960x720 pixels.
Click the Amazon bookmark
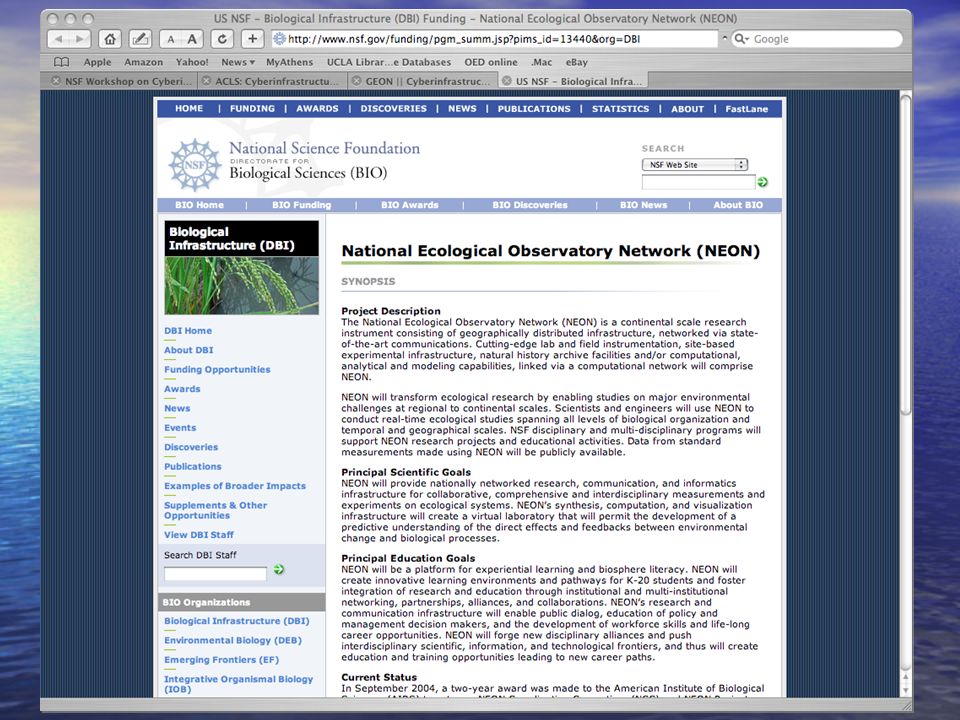(x=143, y=62)
